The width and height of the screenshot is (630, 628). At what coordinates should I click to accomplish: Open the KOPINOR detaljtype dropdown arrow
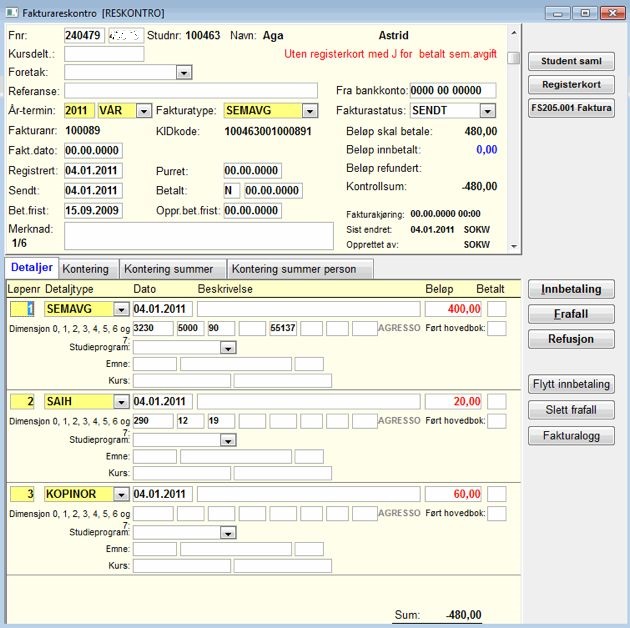click(121, 494)
